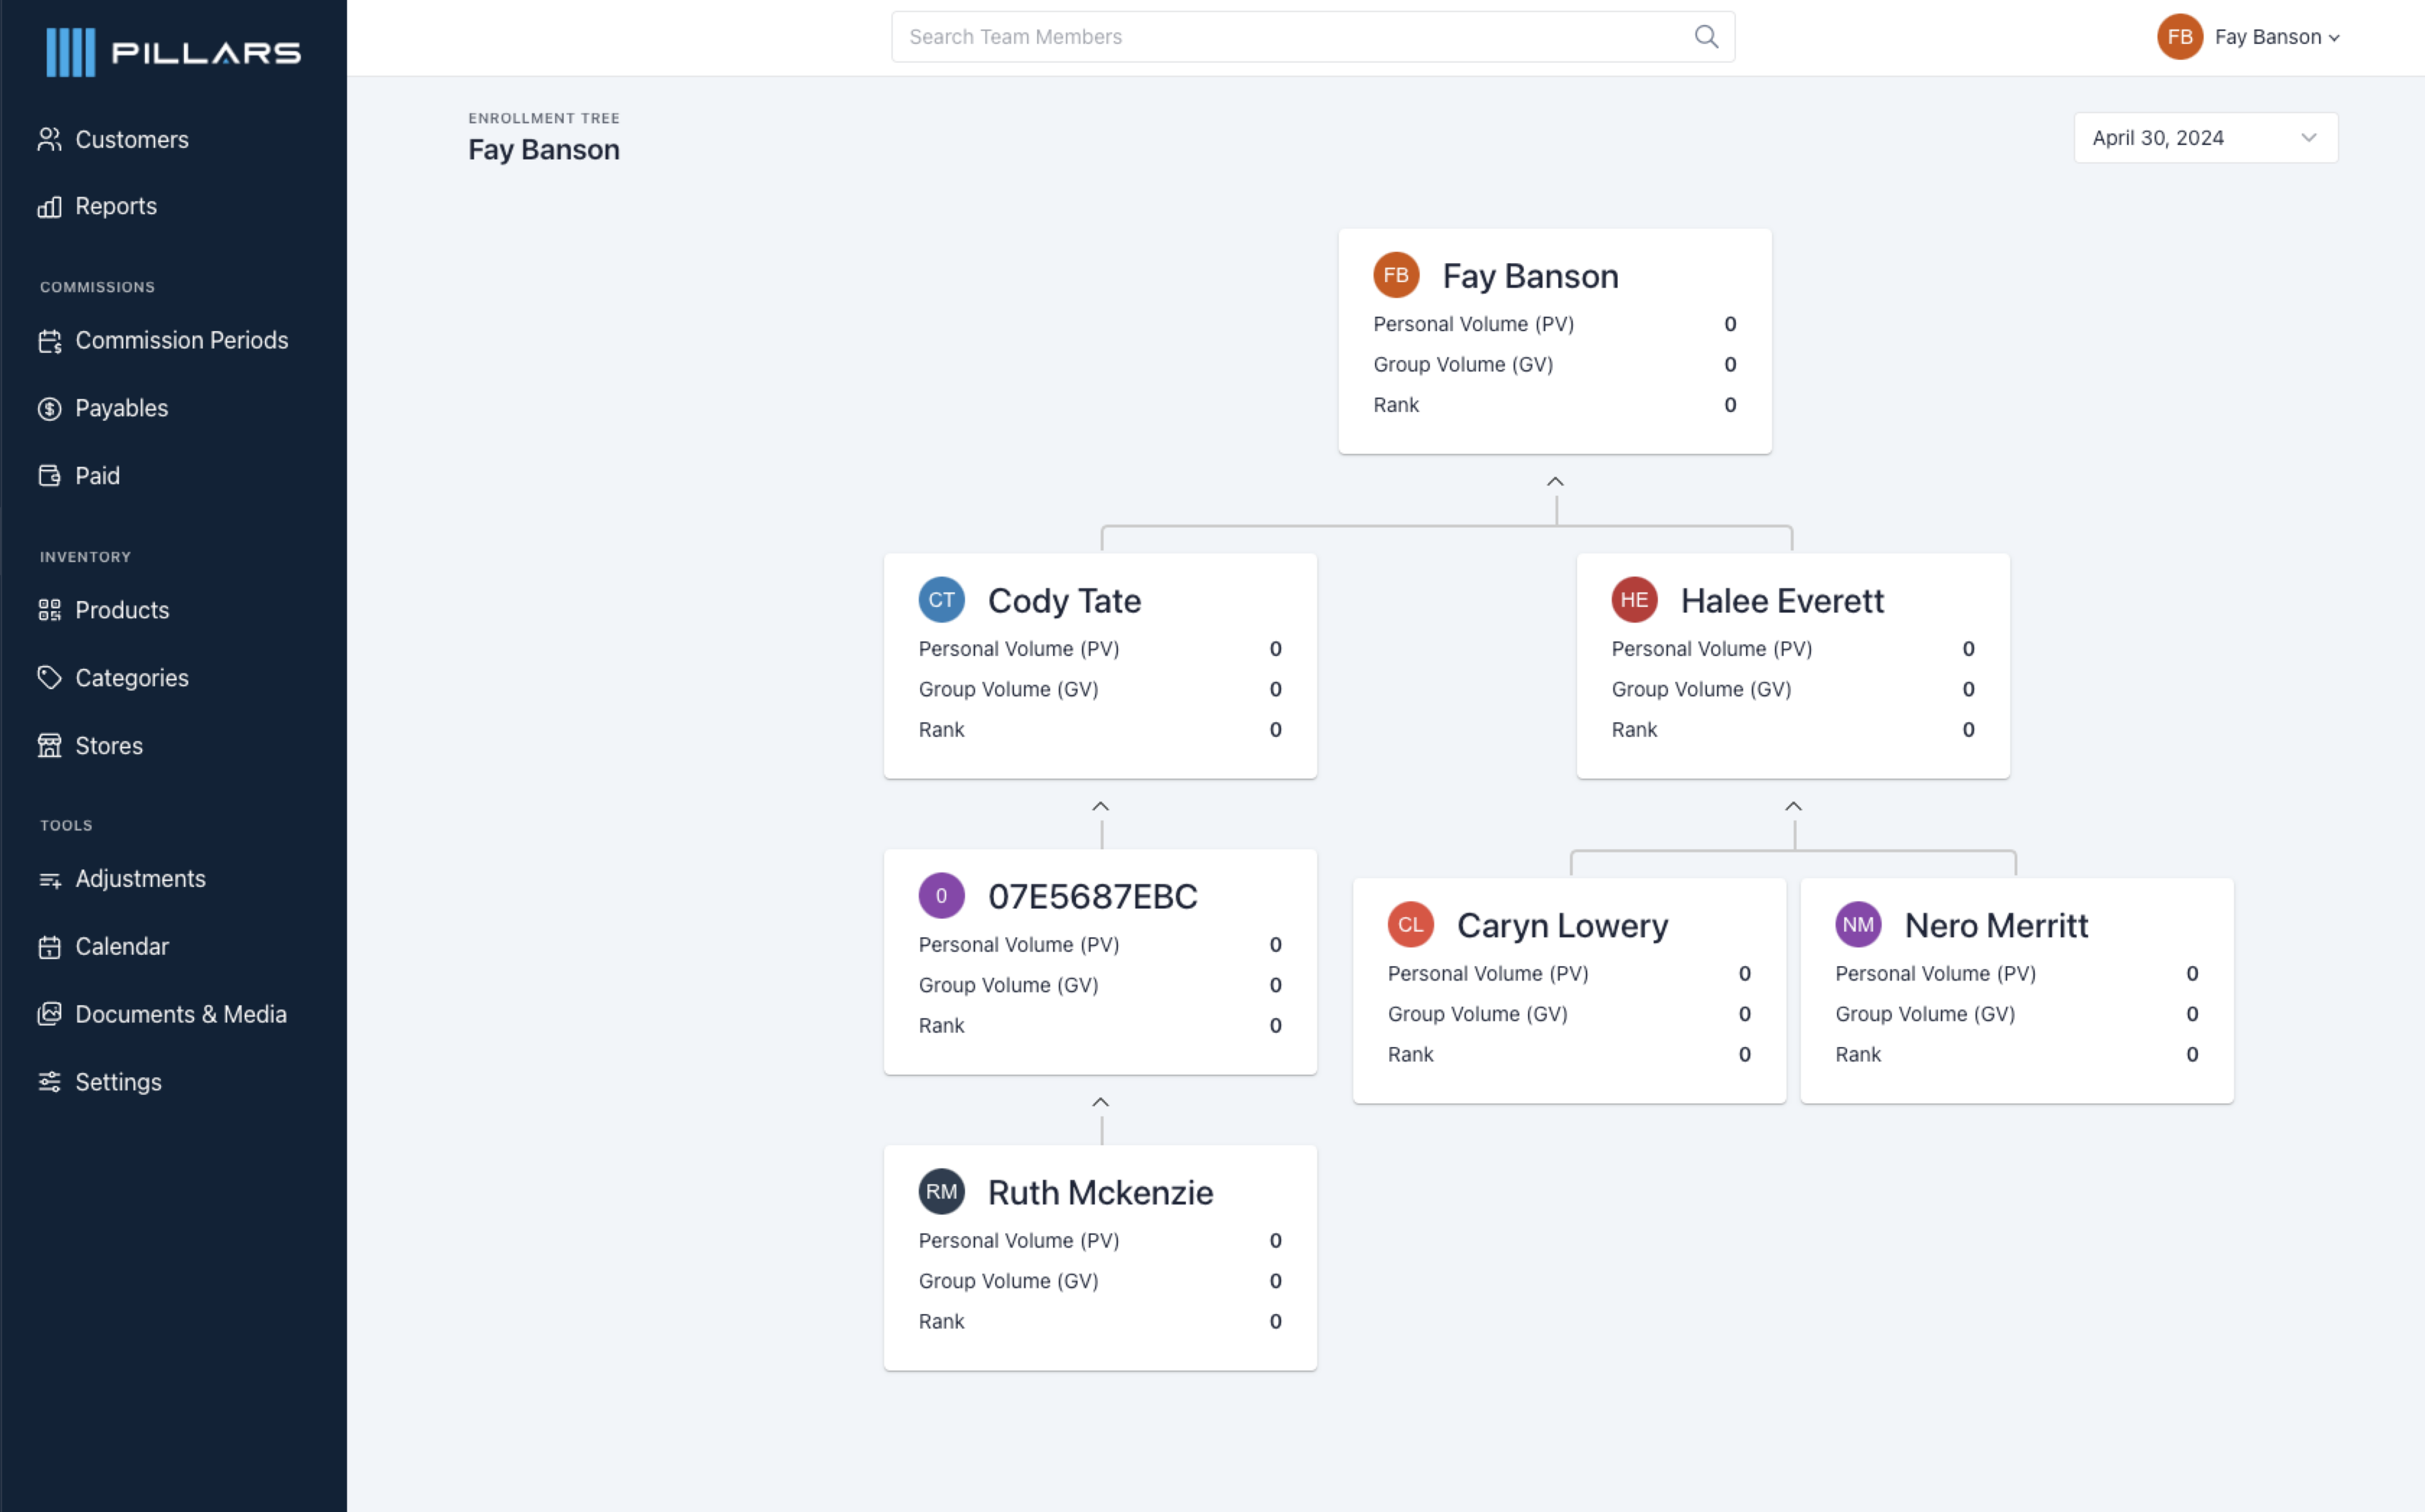Open Commission Periods in the sidebar
The height and width of the screenshot is (1512, 2425).
point(181,340)
